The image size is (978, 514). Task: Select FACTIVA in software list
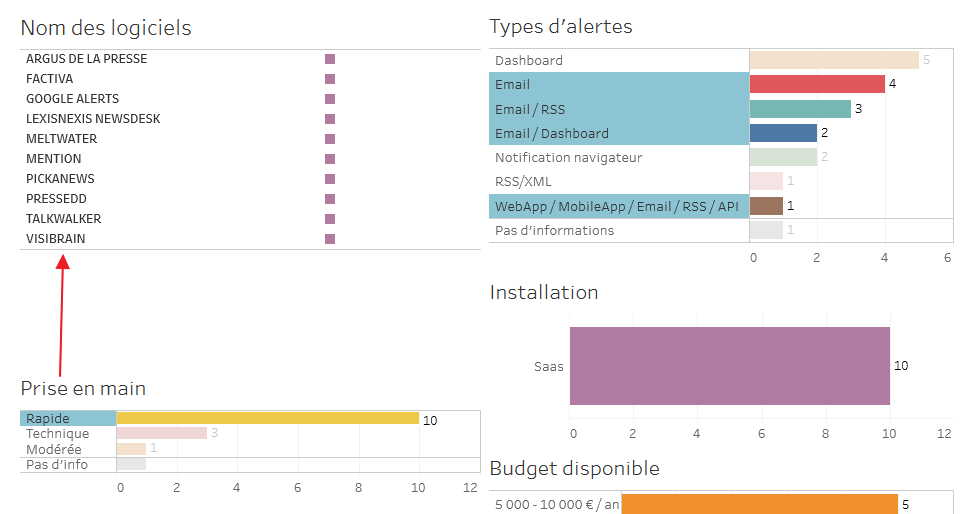tap(49, 79)
